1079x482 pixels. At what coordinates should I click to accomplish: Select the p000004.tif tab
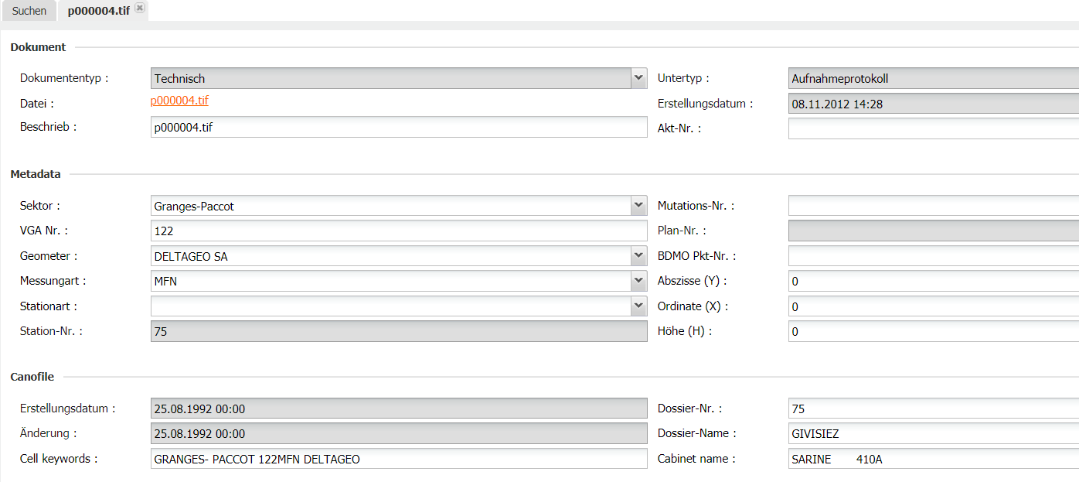click(x=98, y=11)
